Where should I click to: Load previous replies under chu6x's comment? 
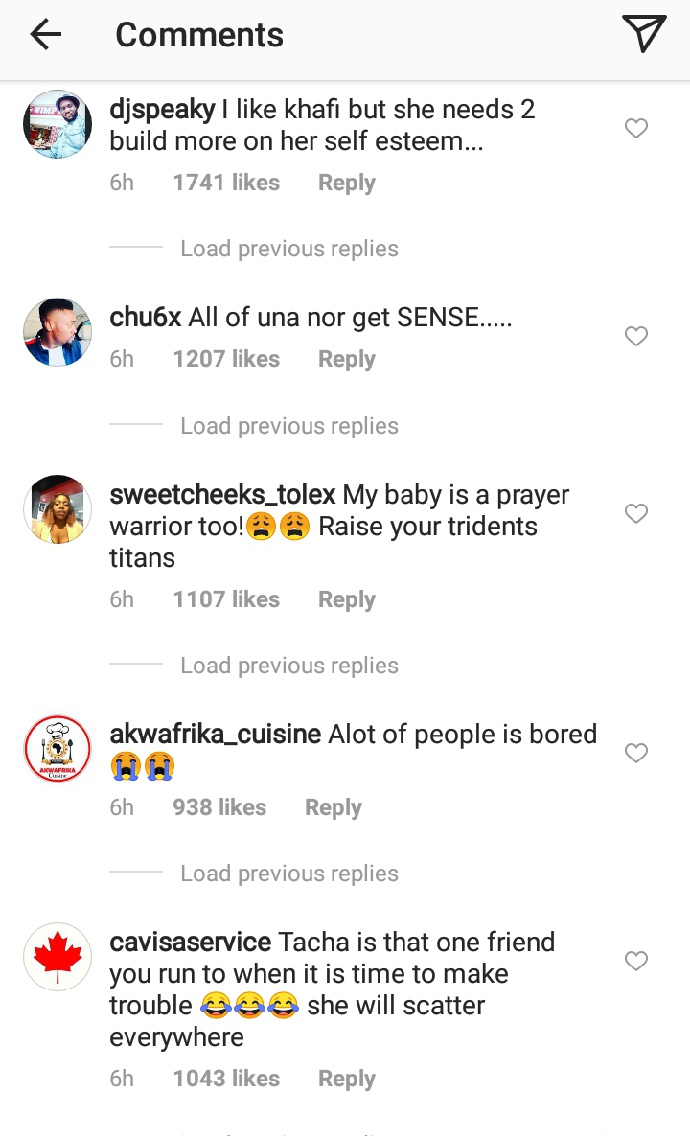(289, 426)
